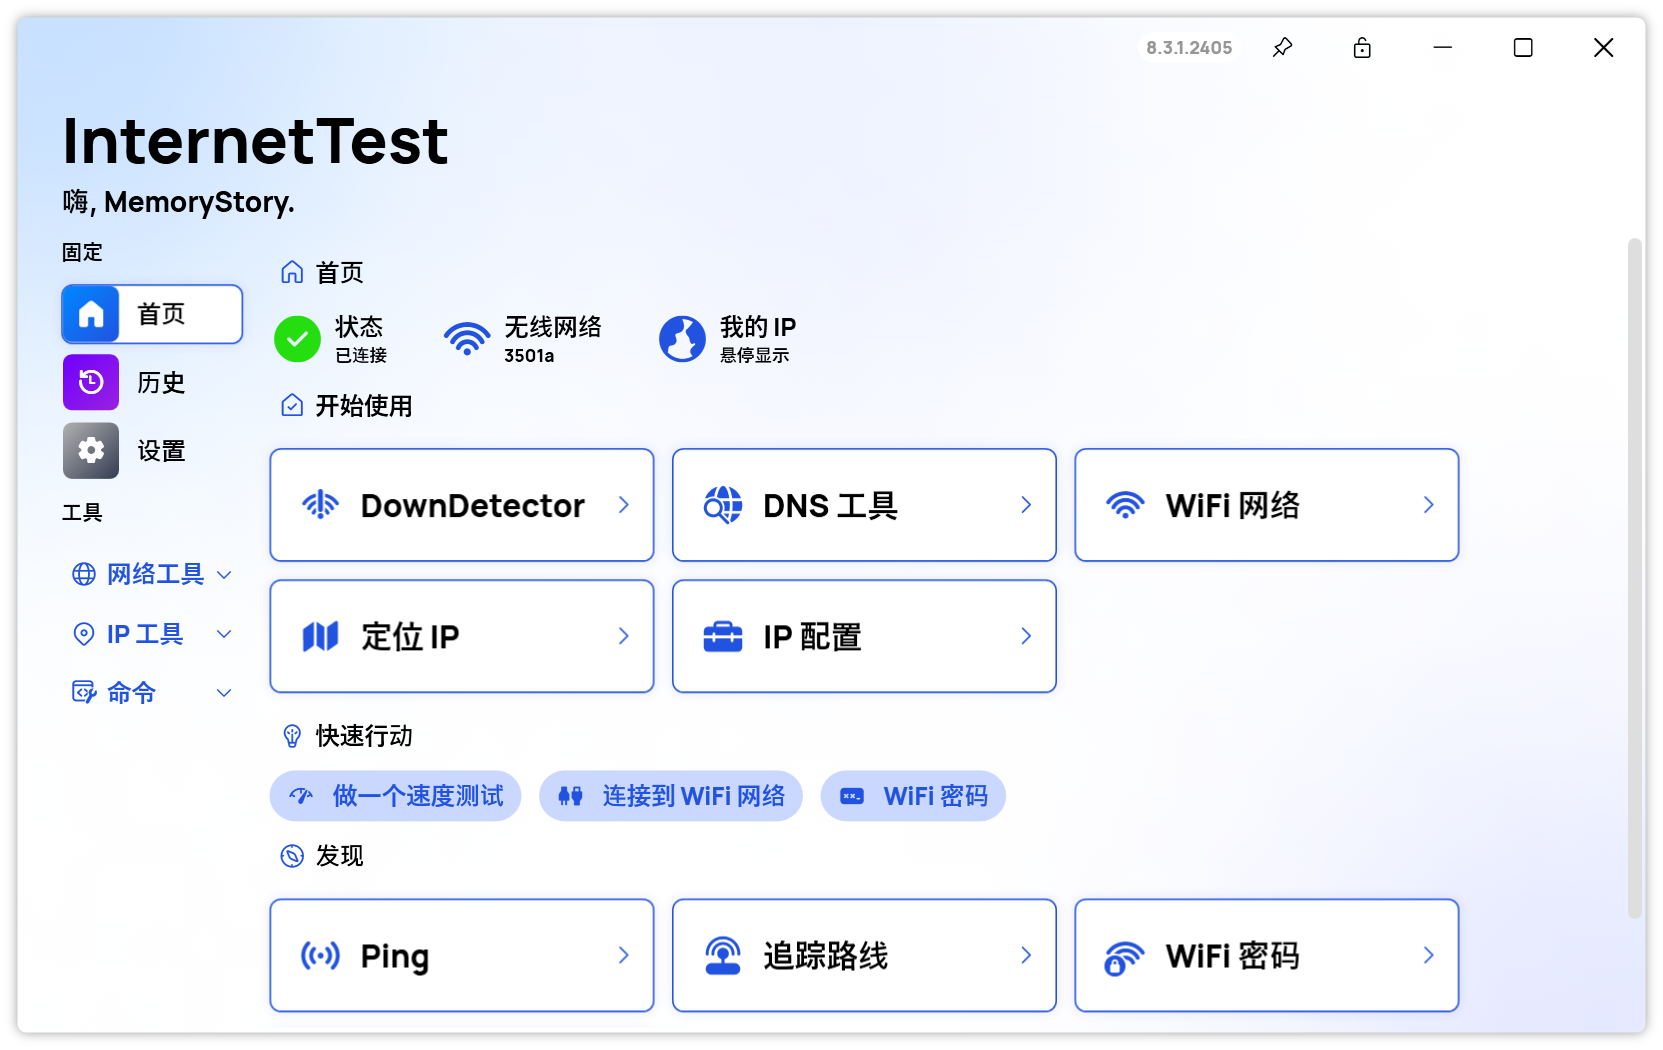Click the location pin icon beside IP 工具
This screenshot has width=1663, height=1050.
tap(84, 634)
